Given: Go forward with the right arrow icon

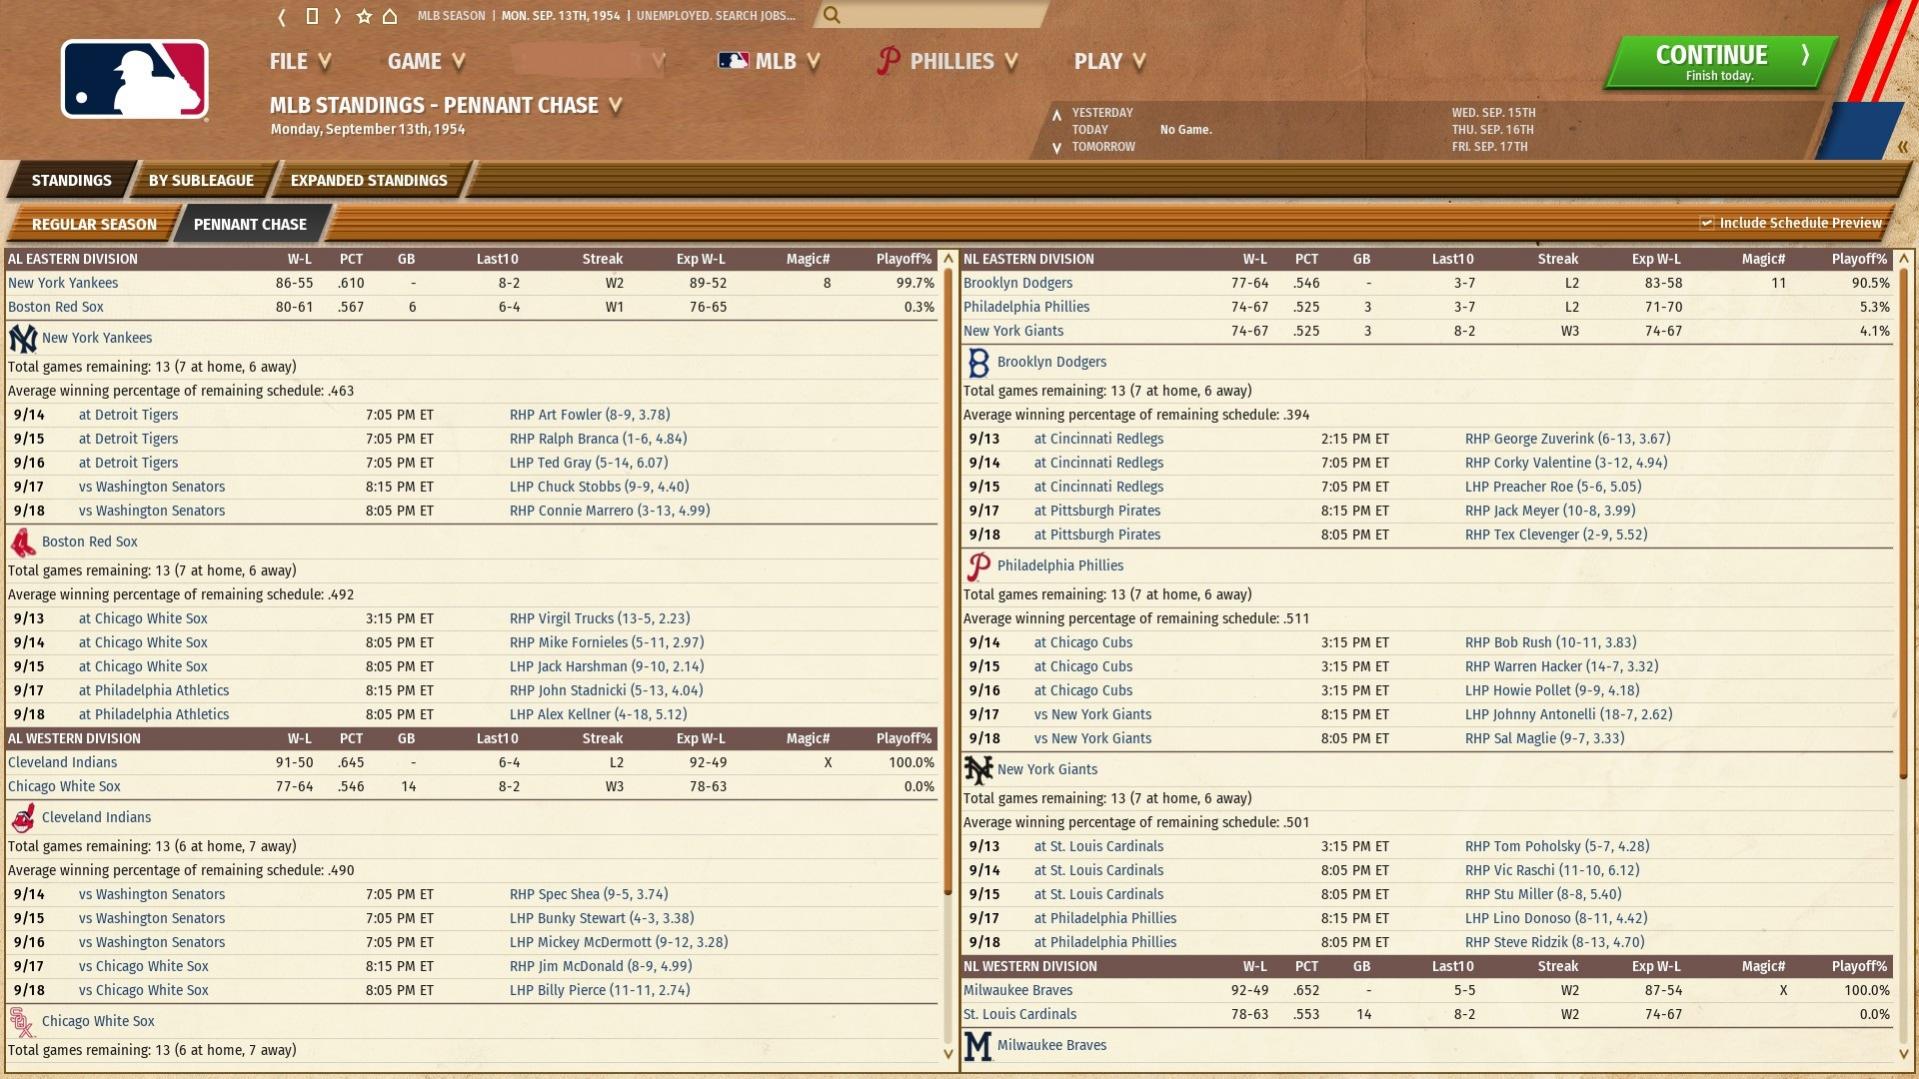Looking at the screenshot, I should [338, 16].
